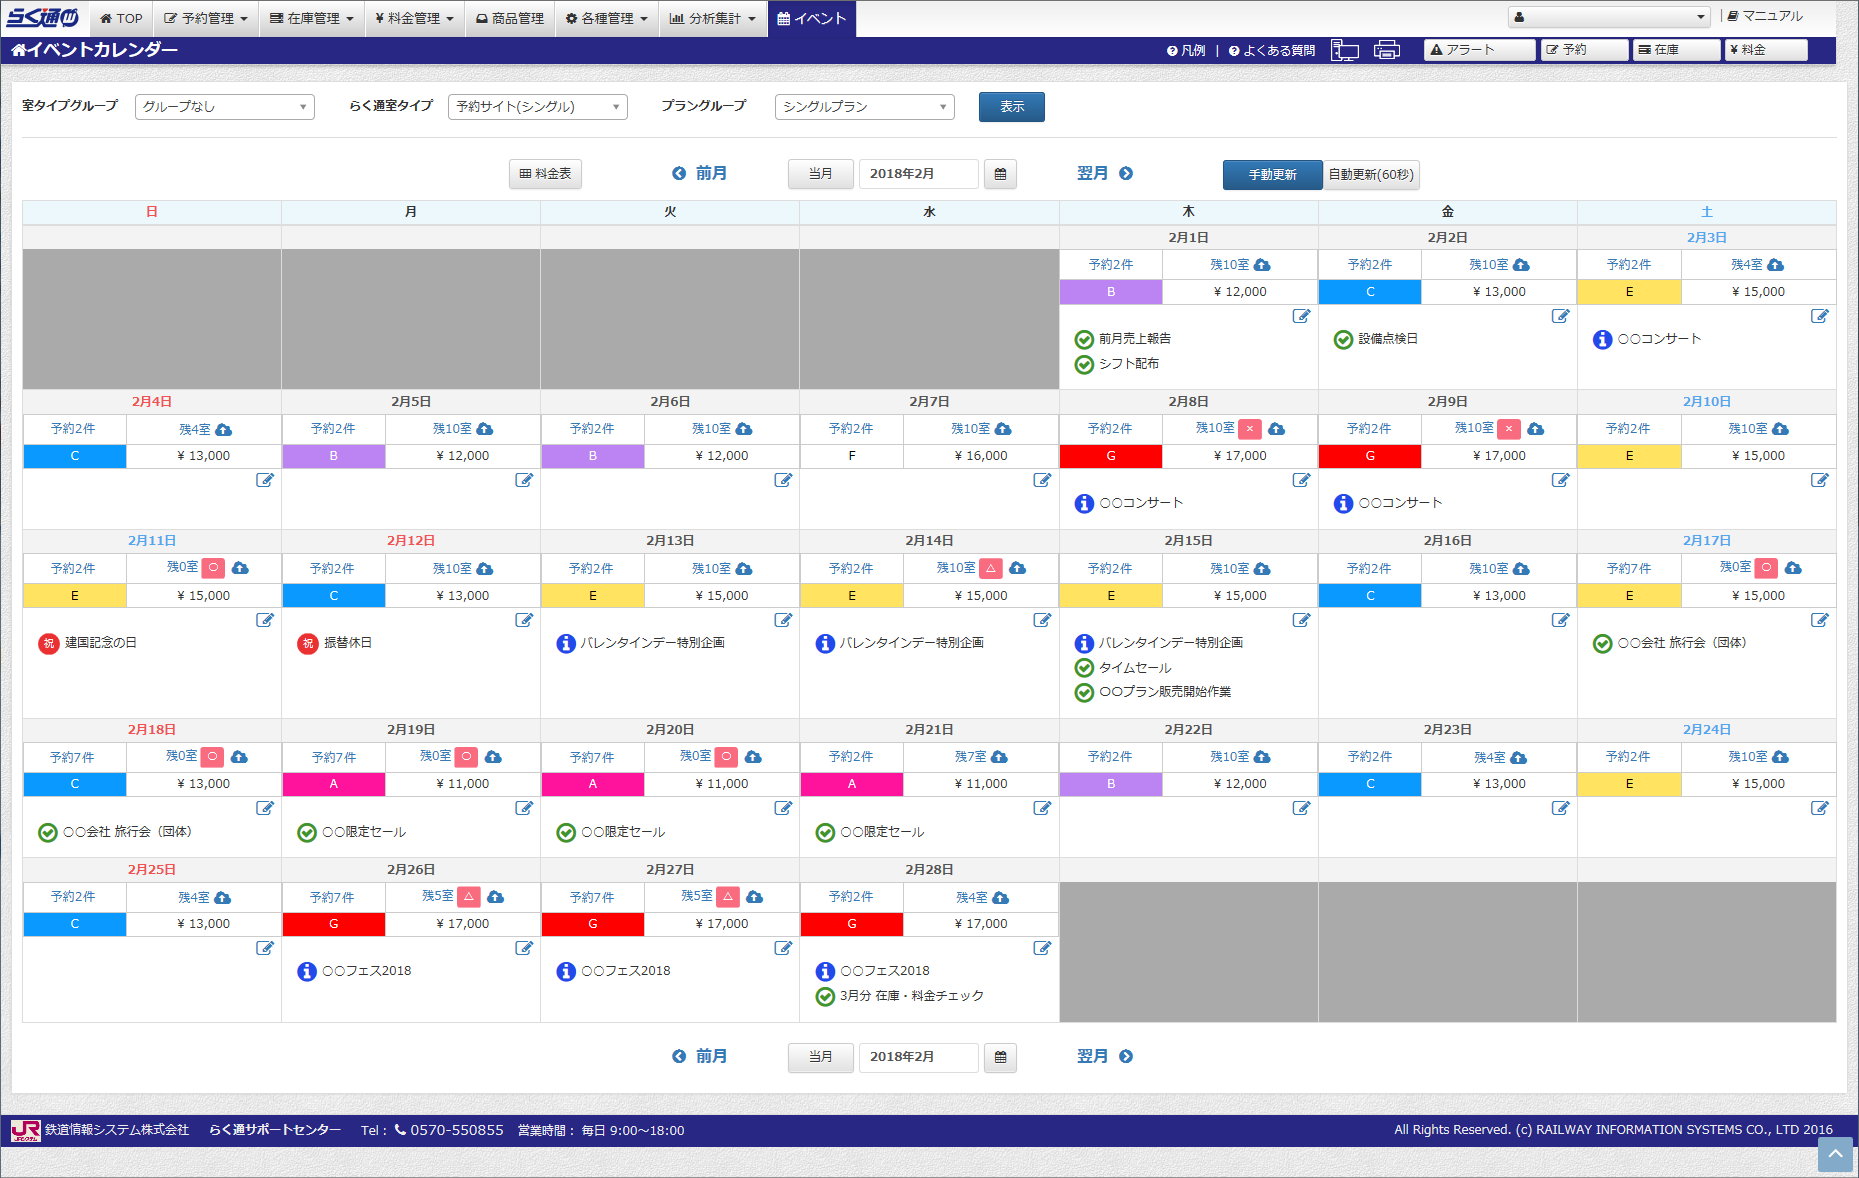Expand the らく通室タイプ combo box
This screenshot has height=1178, width=1859.
538,107
